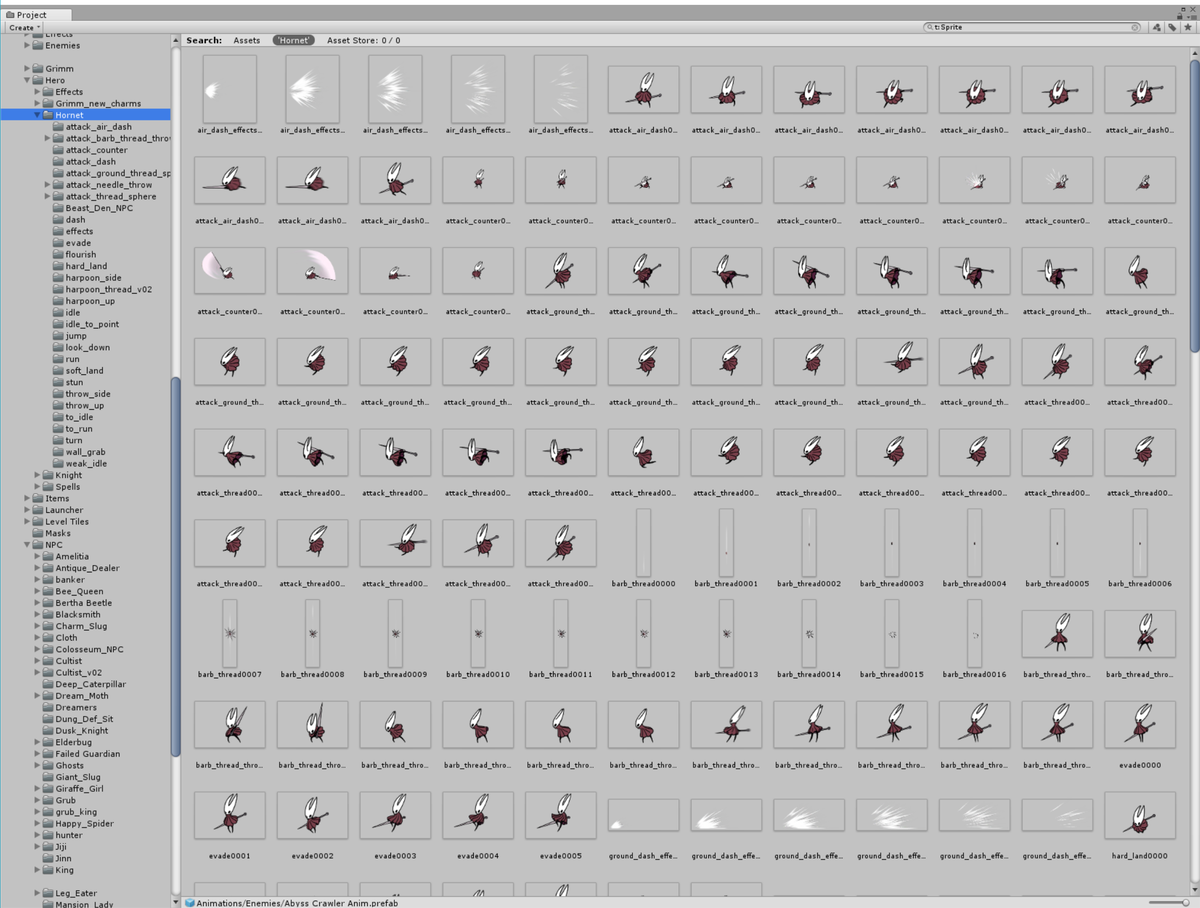The width and height of the screenshot is (1200, 908).
Task: Collapse the NPC folder
Action: [x=27, y=545]
